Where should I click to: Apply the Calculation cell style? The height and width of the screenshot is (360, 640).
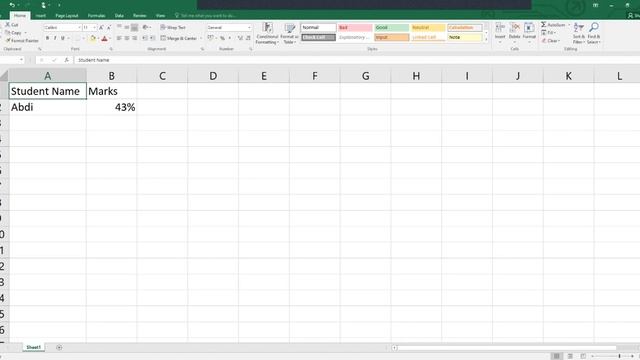click(x=464, y=27)
